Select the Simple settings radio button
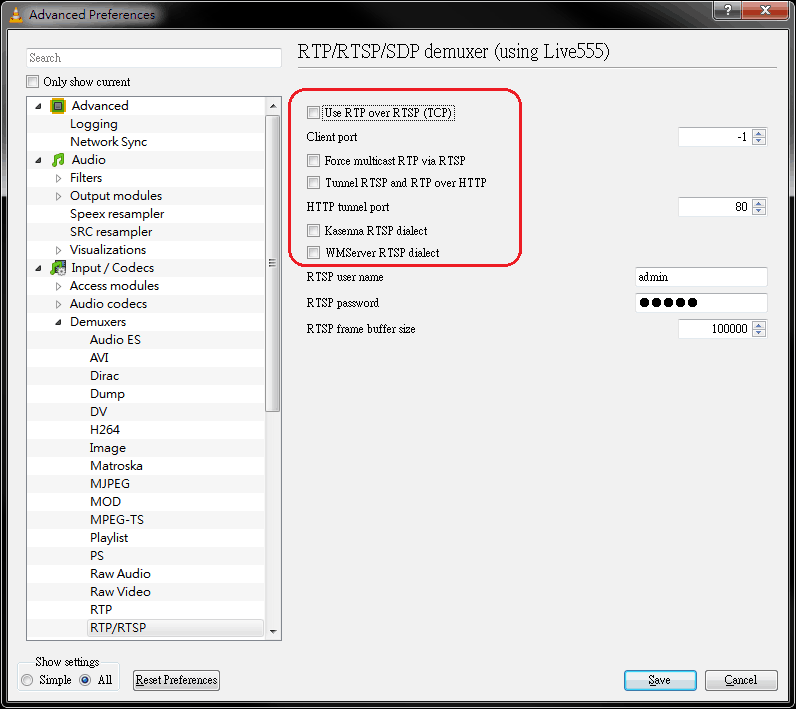The height and width of the screenshot is (709, 796). click(x=27, y=680)
